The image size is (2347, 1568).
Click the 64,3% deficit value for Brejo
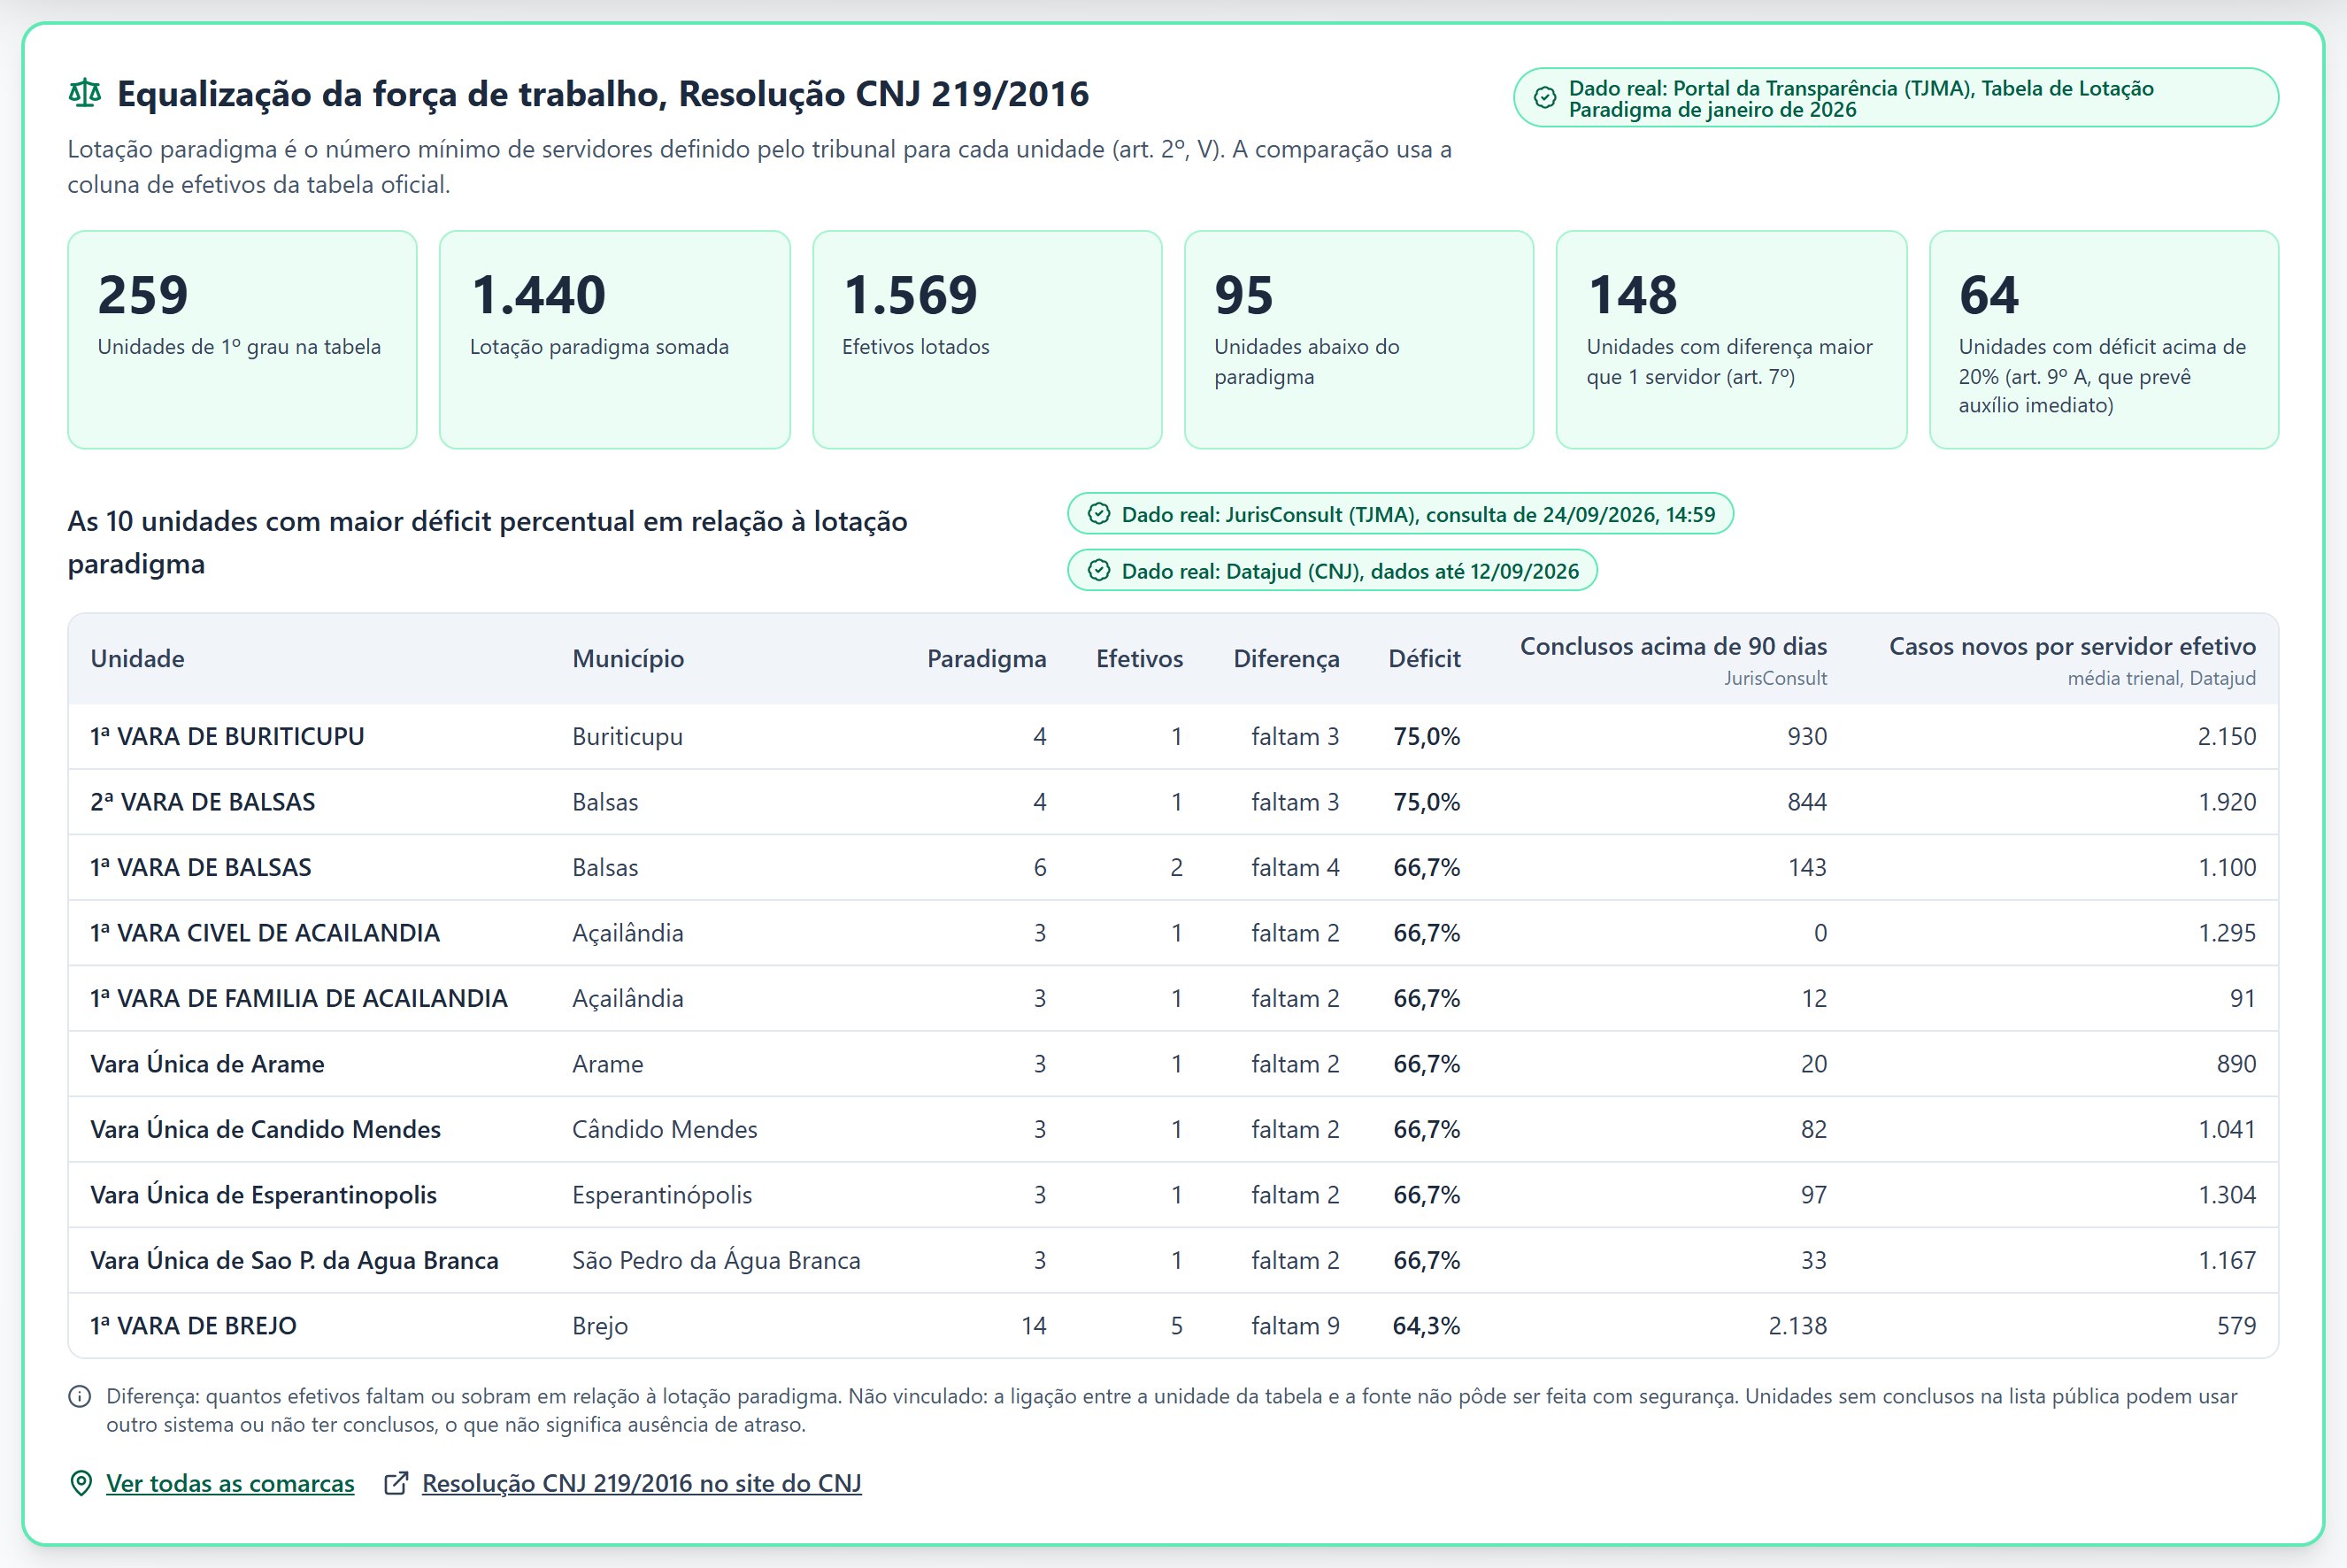(1426, 1326)
